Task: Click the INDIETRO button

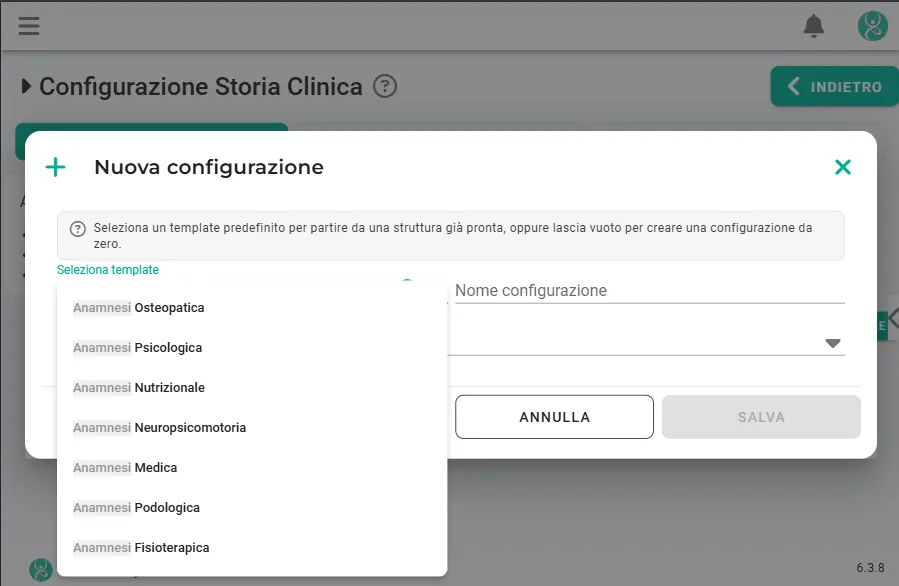Action: (x=840, y=87)
